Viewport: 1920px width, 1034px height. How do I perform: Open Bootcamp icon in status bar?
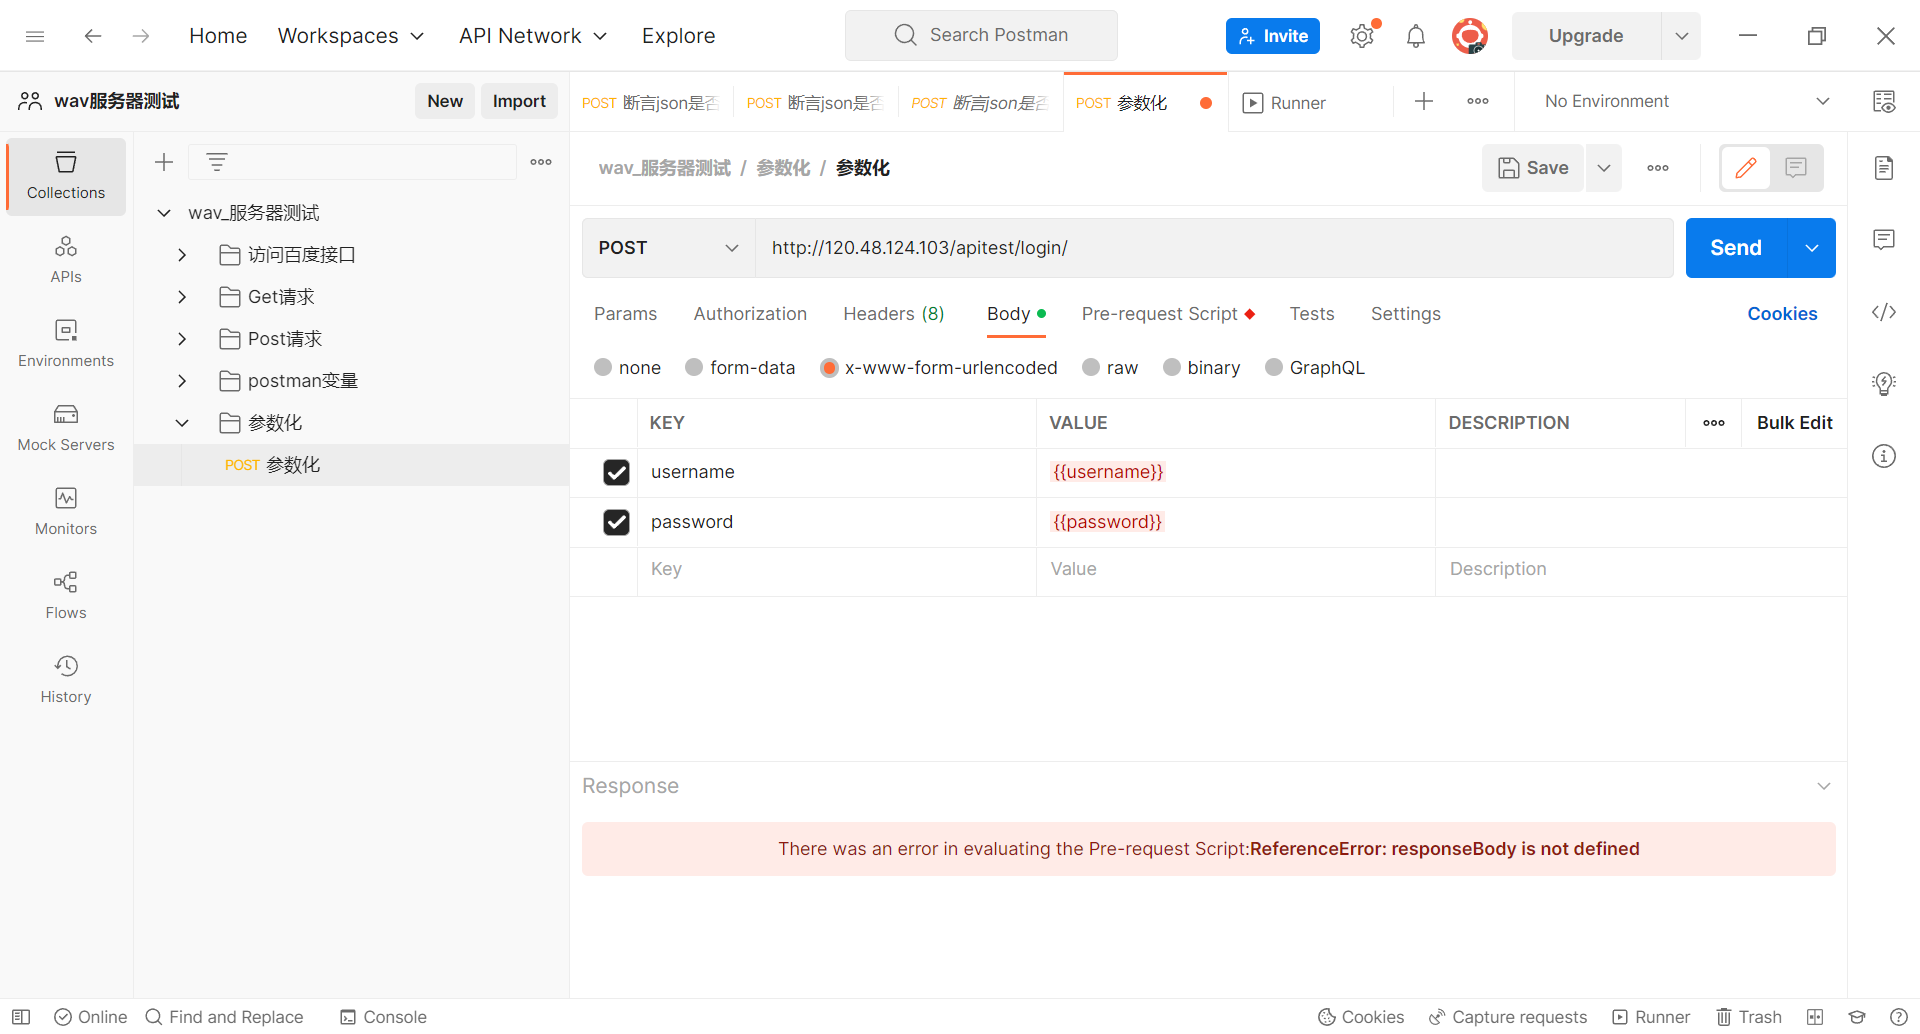(1857, 1017)
